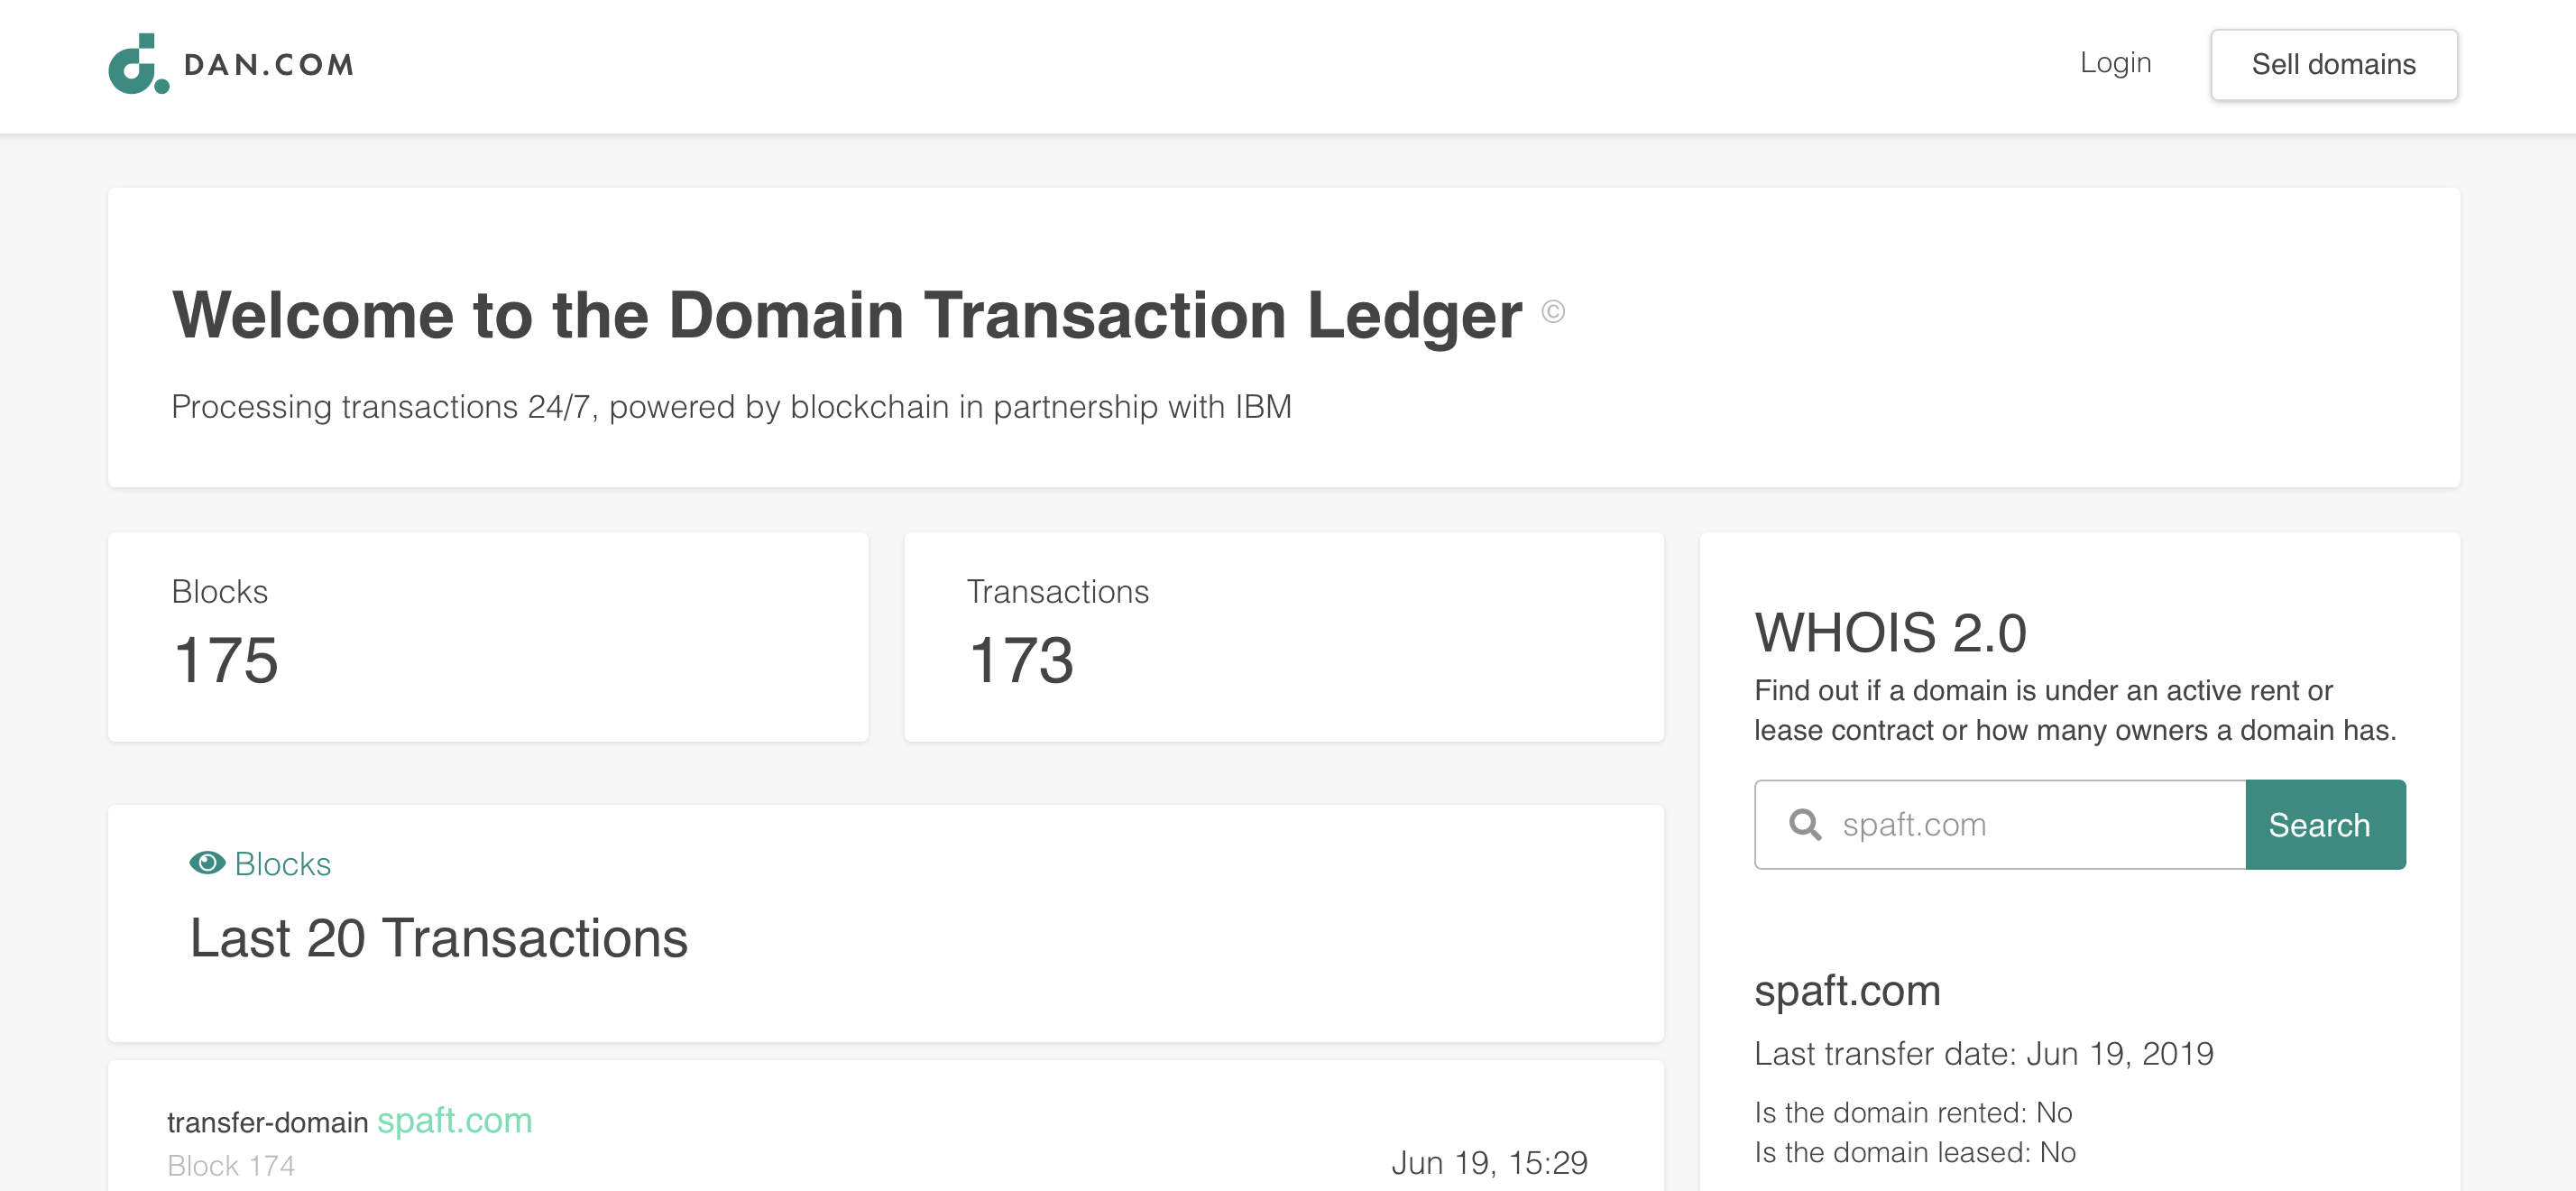Click the Sell domains button

click(x=2333, y=65)
